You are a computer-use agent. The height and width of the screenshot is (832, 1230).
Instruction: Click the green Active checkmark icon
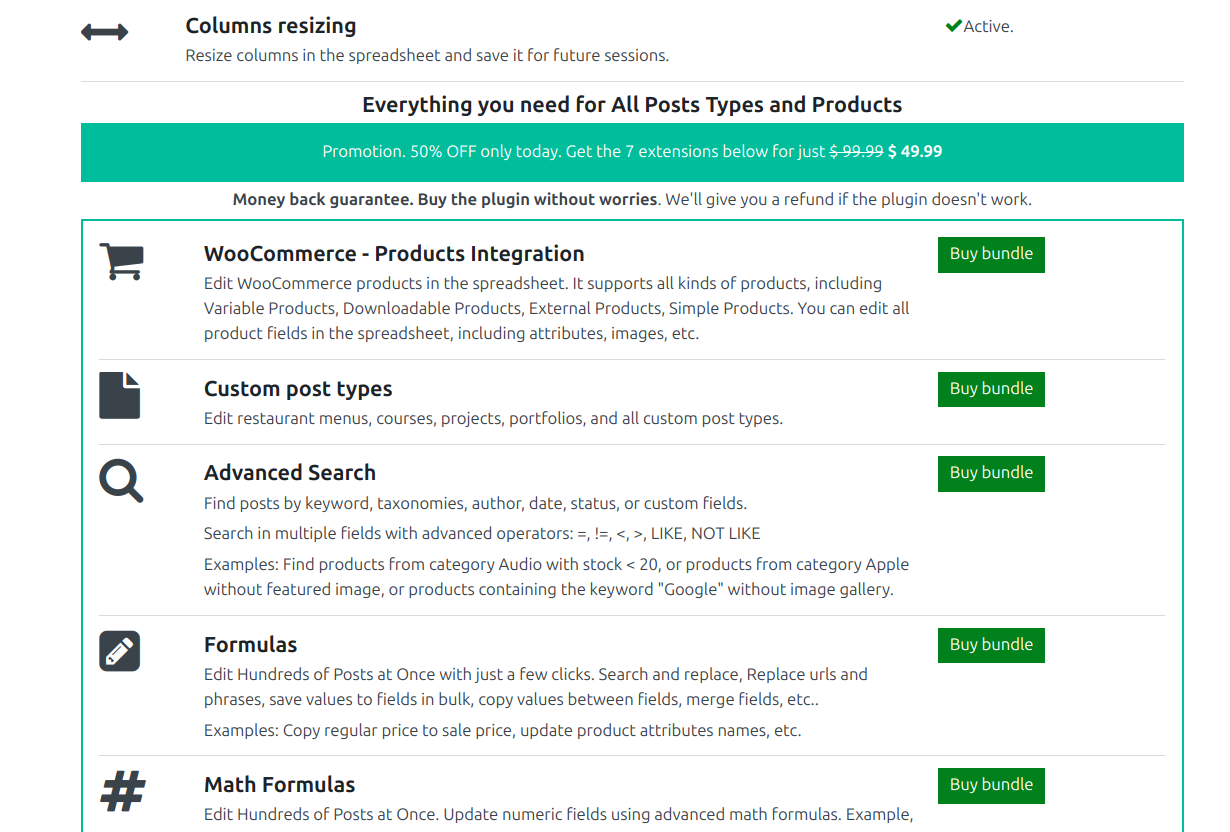(953, 27)
